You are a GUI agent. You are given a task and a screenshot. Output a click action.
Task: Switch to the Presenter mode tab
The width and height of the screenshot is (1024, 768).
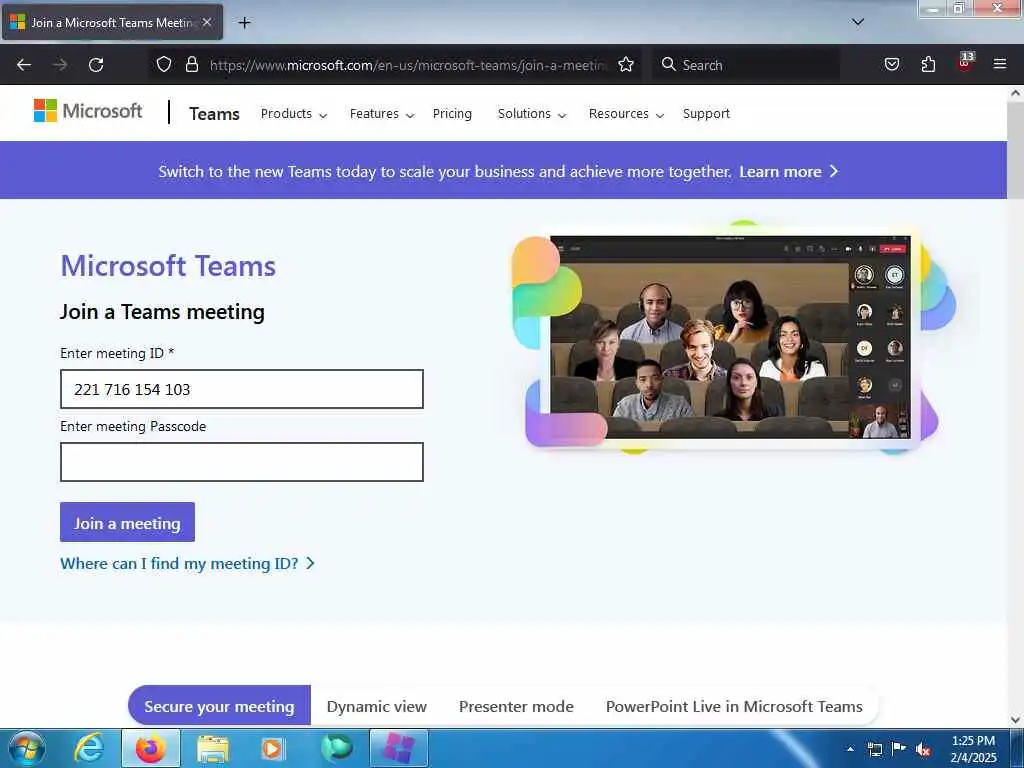[x=516, y=707]
